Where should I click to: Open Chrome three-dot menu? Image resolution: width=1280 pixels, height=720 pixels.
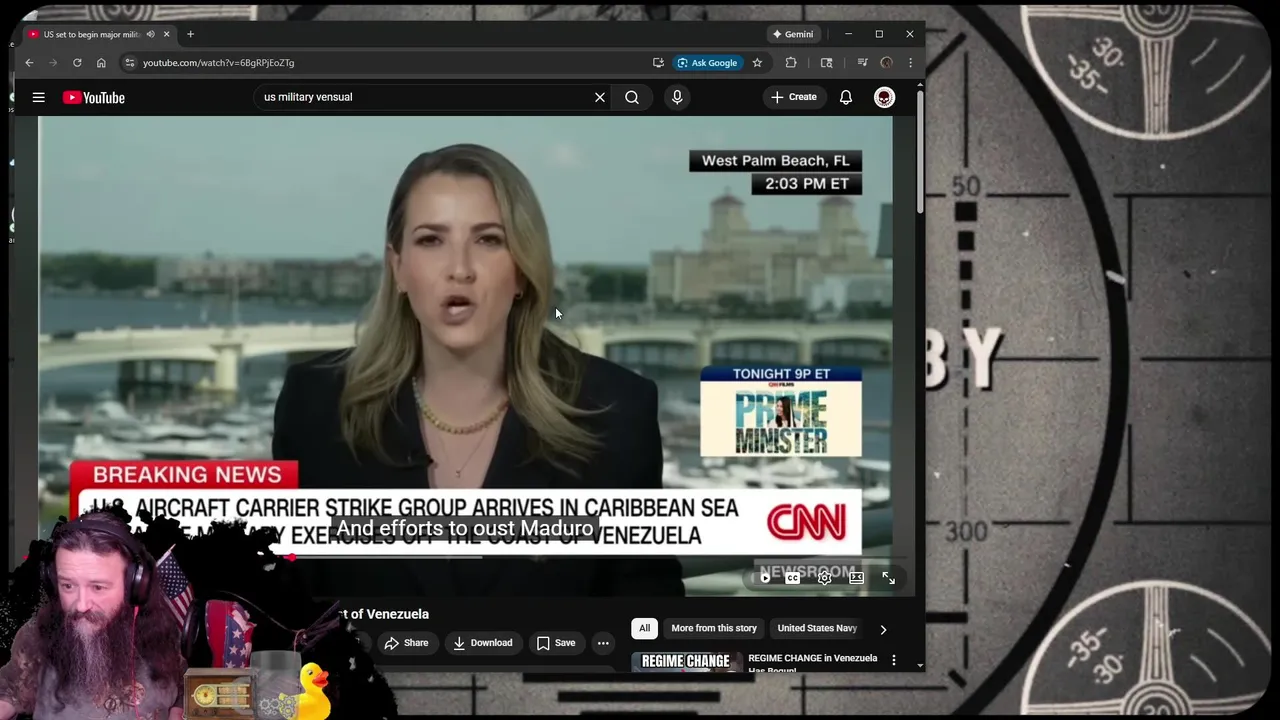[x=910, y=62]
